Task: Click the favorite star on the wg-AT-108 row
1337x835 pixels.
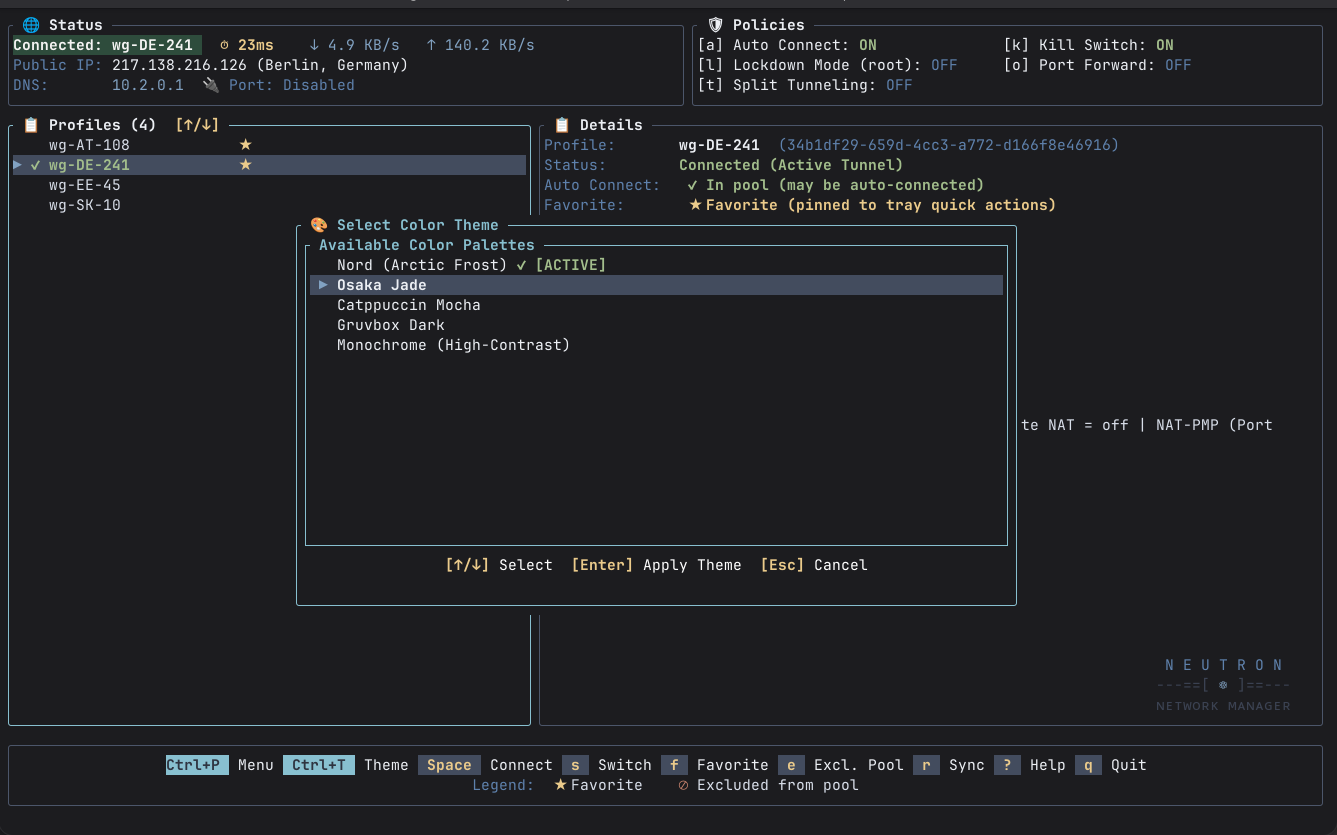Action: point(245,145)
